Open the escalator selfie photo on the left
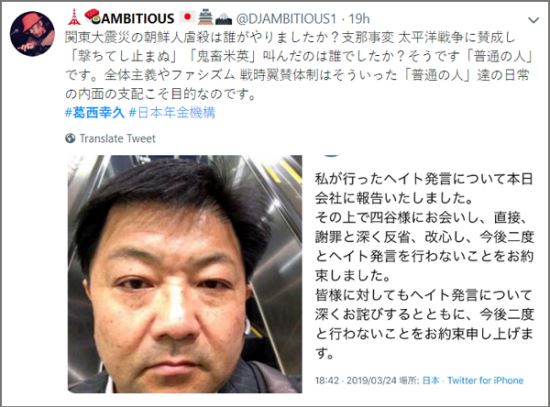The image size is (550, 407). pos(185,274)
